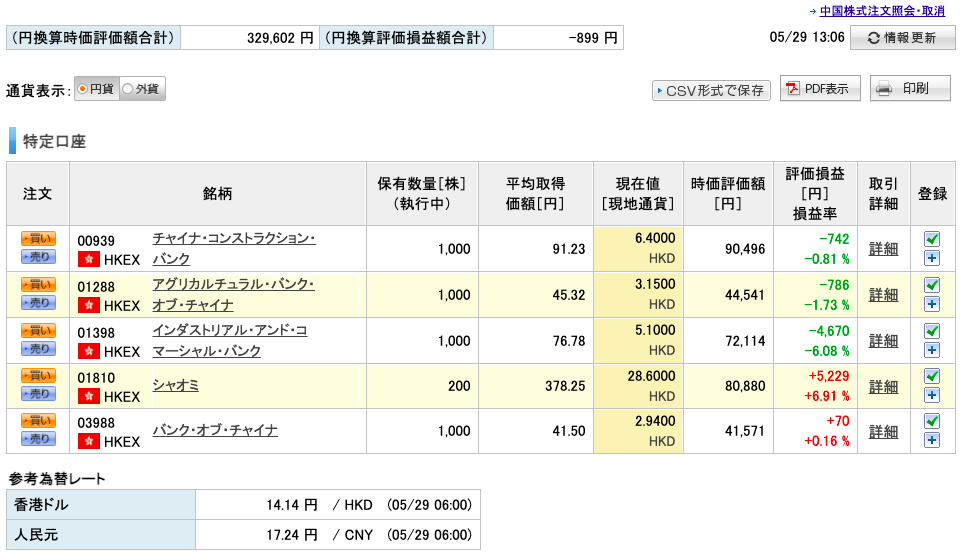Open 詳細 for stock 03988
Viewport: 960px width, 557px height.
883,432
